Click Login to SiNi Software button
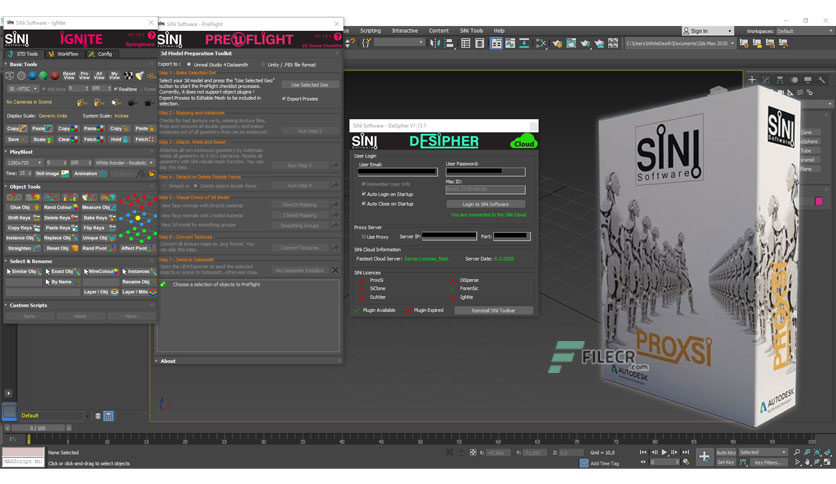The width and height of the screenshot is (836, 484). 486,204
